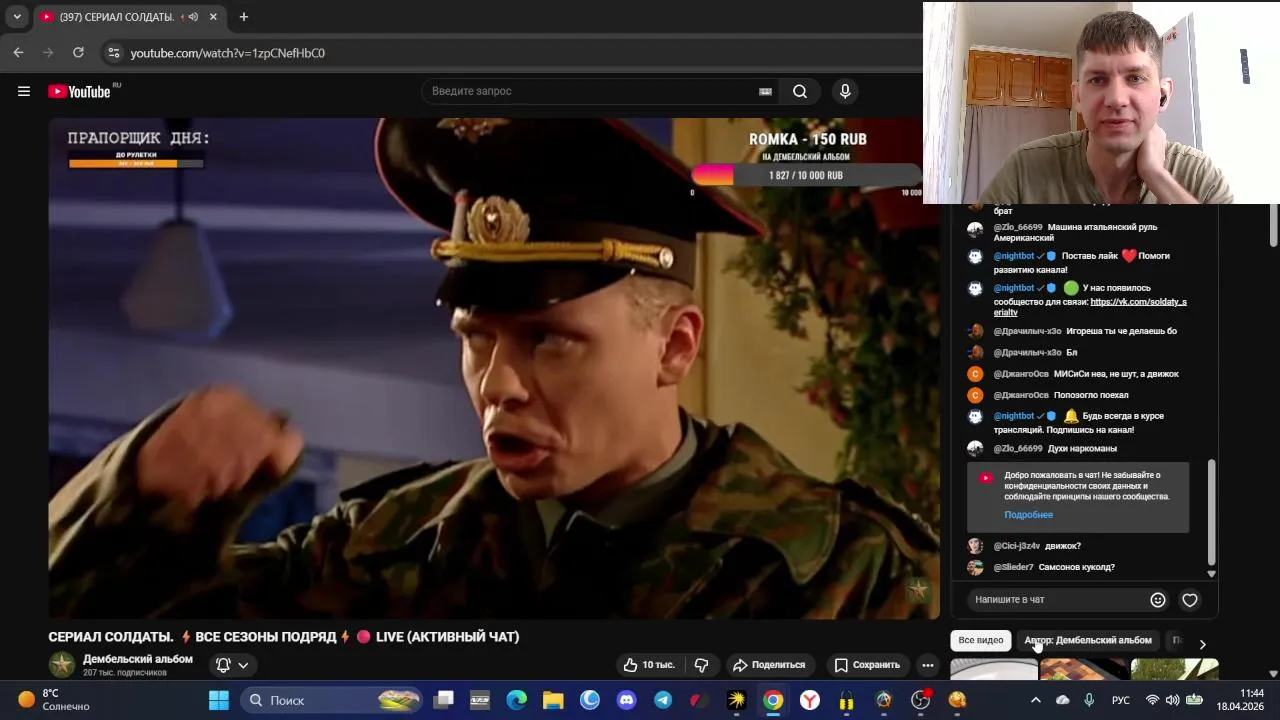This screenshot has width=1280, height=720.
Task: Open the Подробнее link in chat notice
Action: 1028,515
